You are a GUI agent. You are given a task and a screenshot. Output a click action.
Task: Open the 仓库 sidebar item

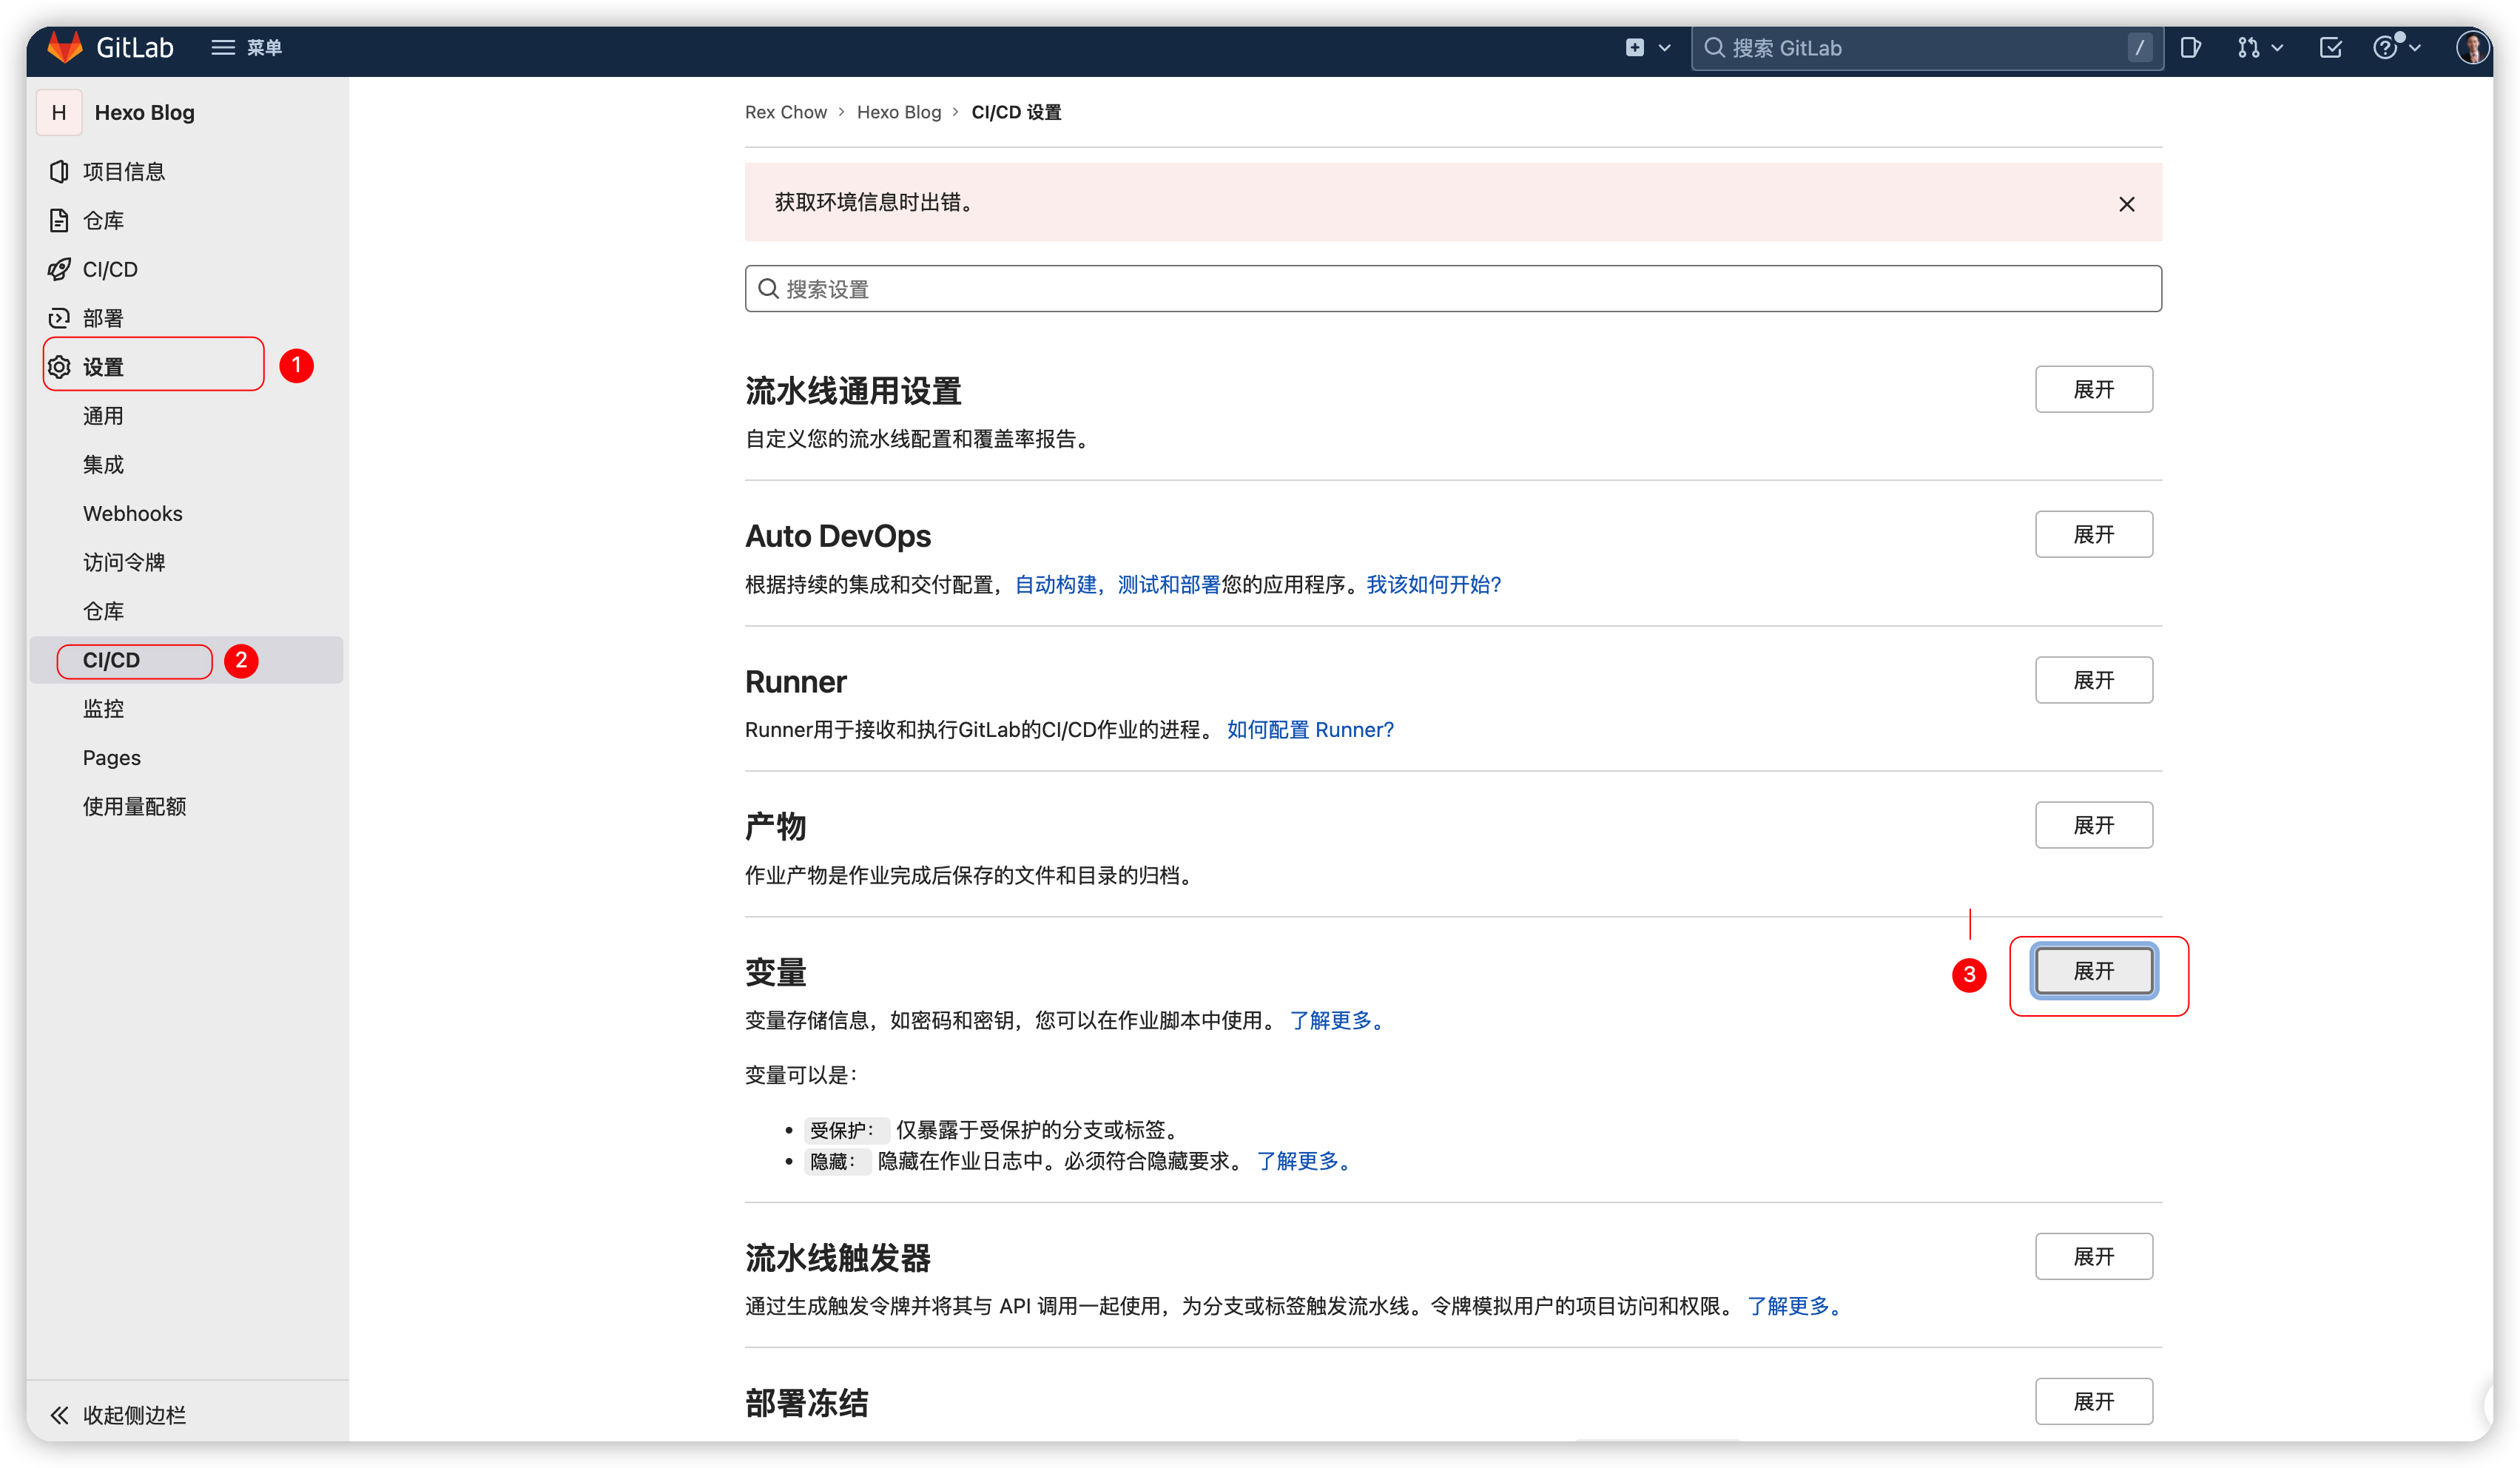(103, 220)
